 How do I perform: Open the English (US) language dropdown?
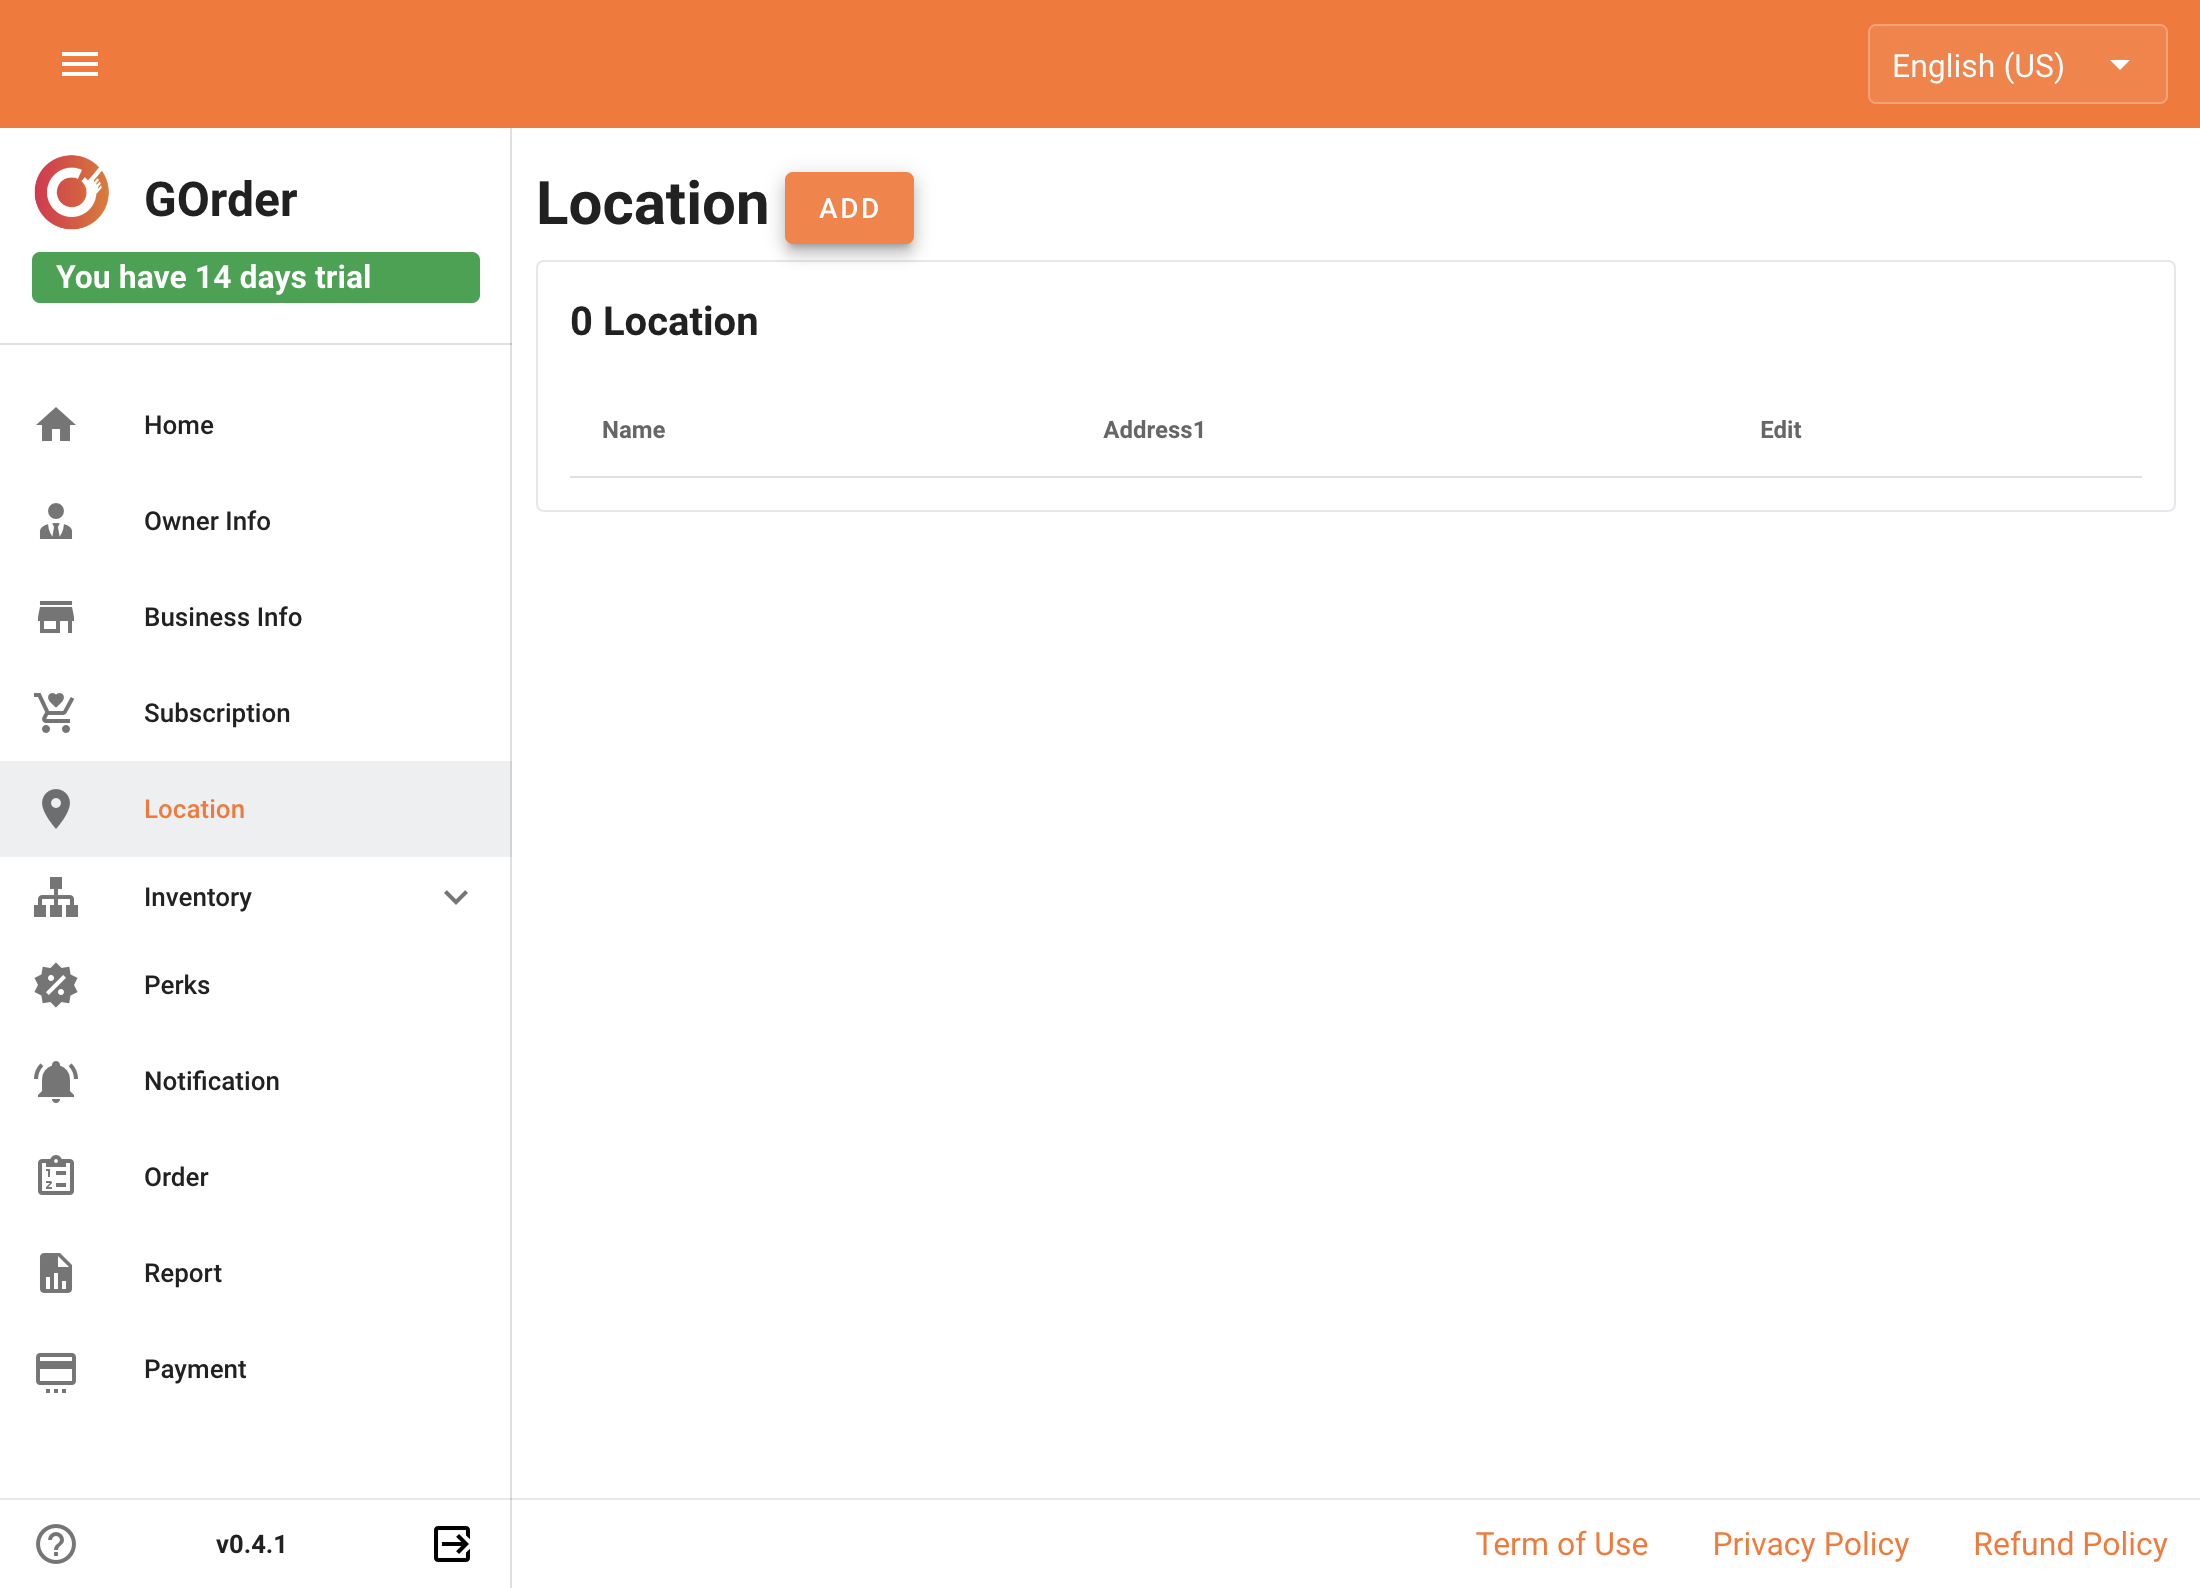2017,65
